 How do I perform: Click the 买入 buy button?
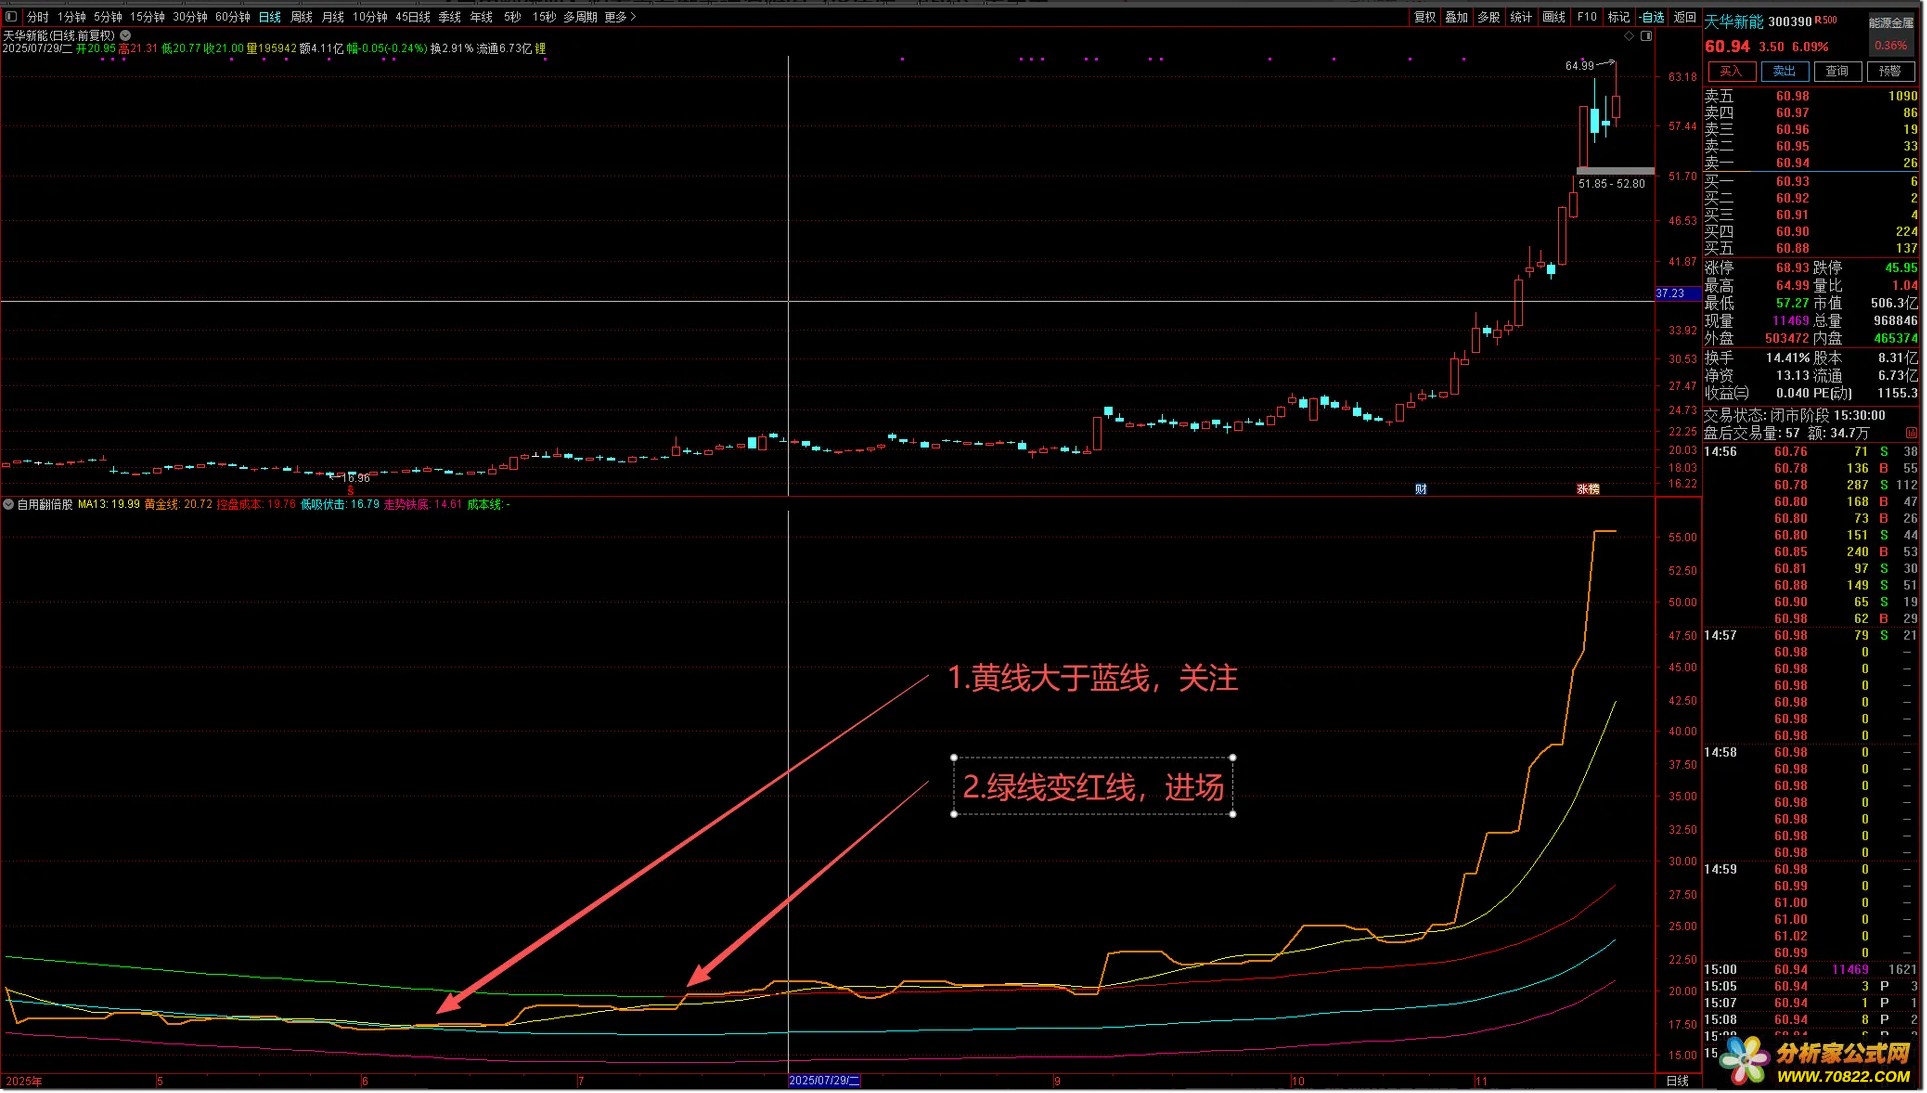(1731, 71)
